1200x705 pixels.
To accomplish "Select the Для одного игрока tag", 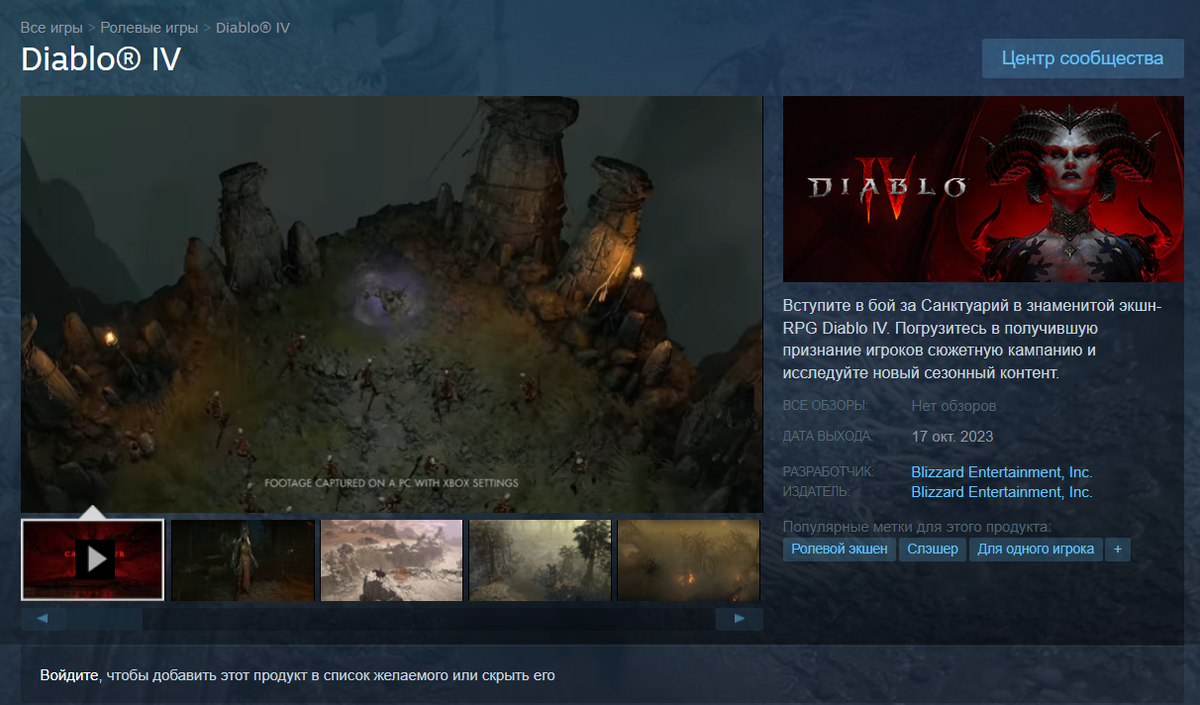I will point(1035,549).
